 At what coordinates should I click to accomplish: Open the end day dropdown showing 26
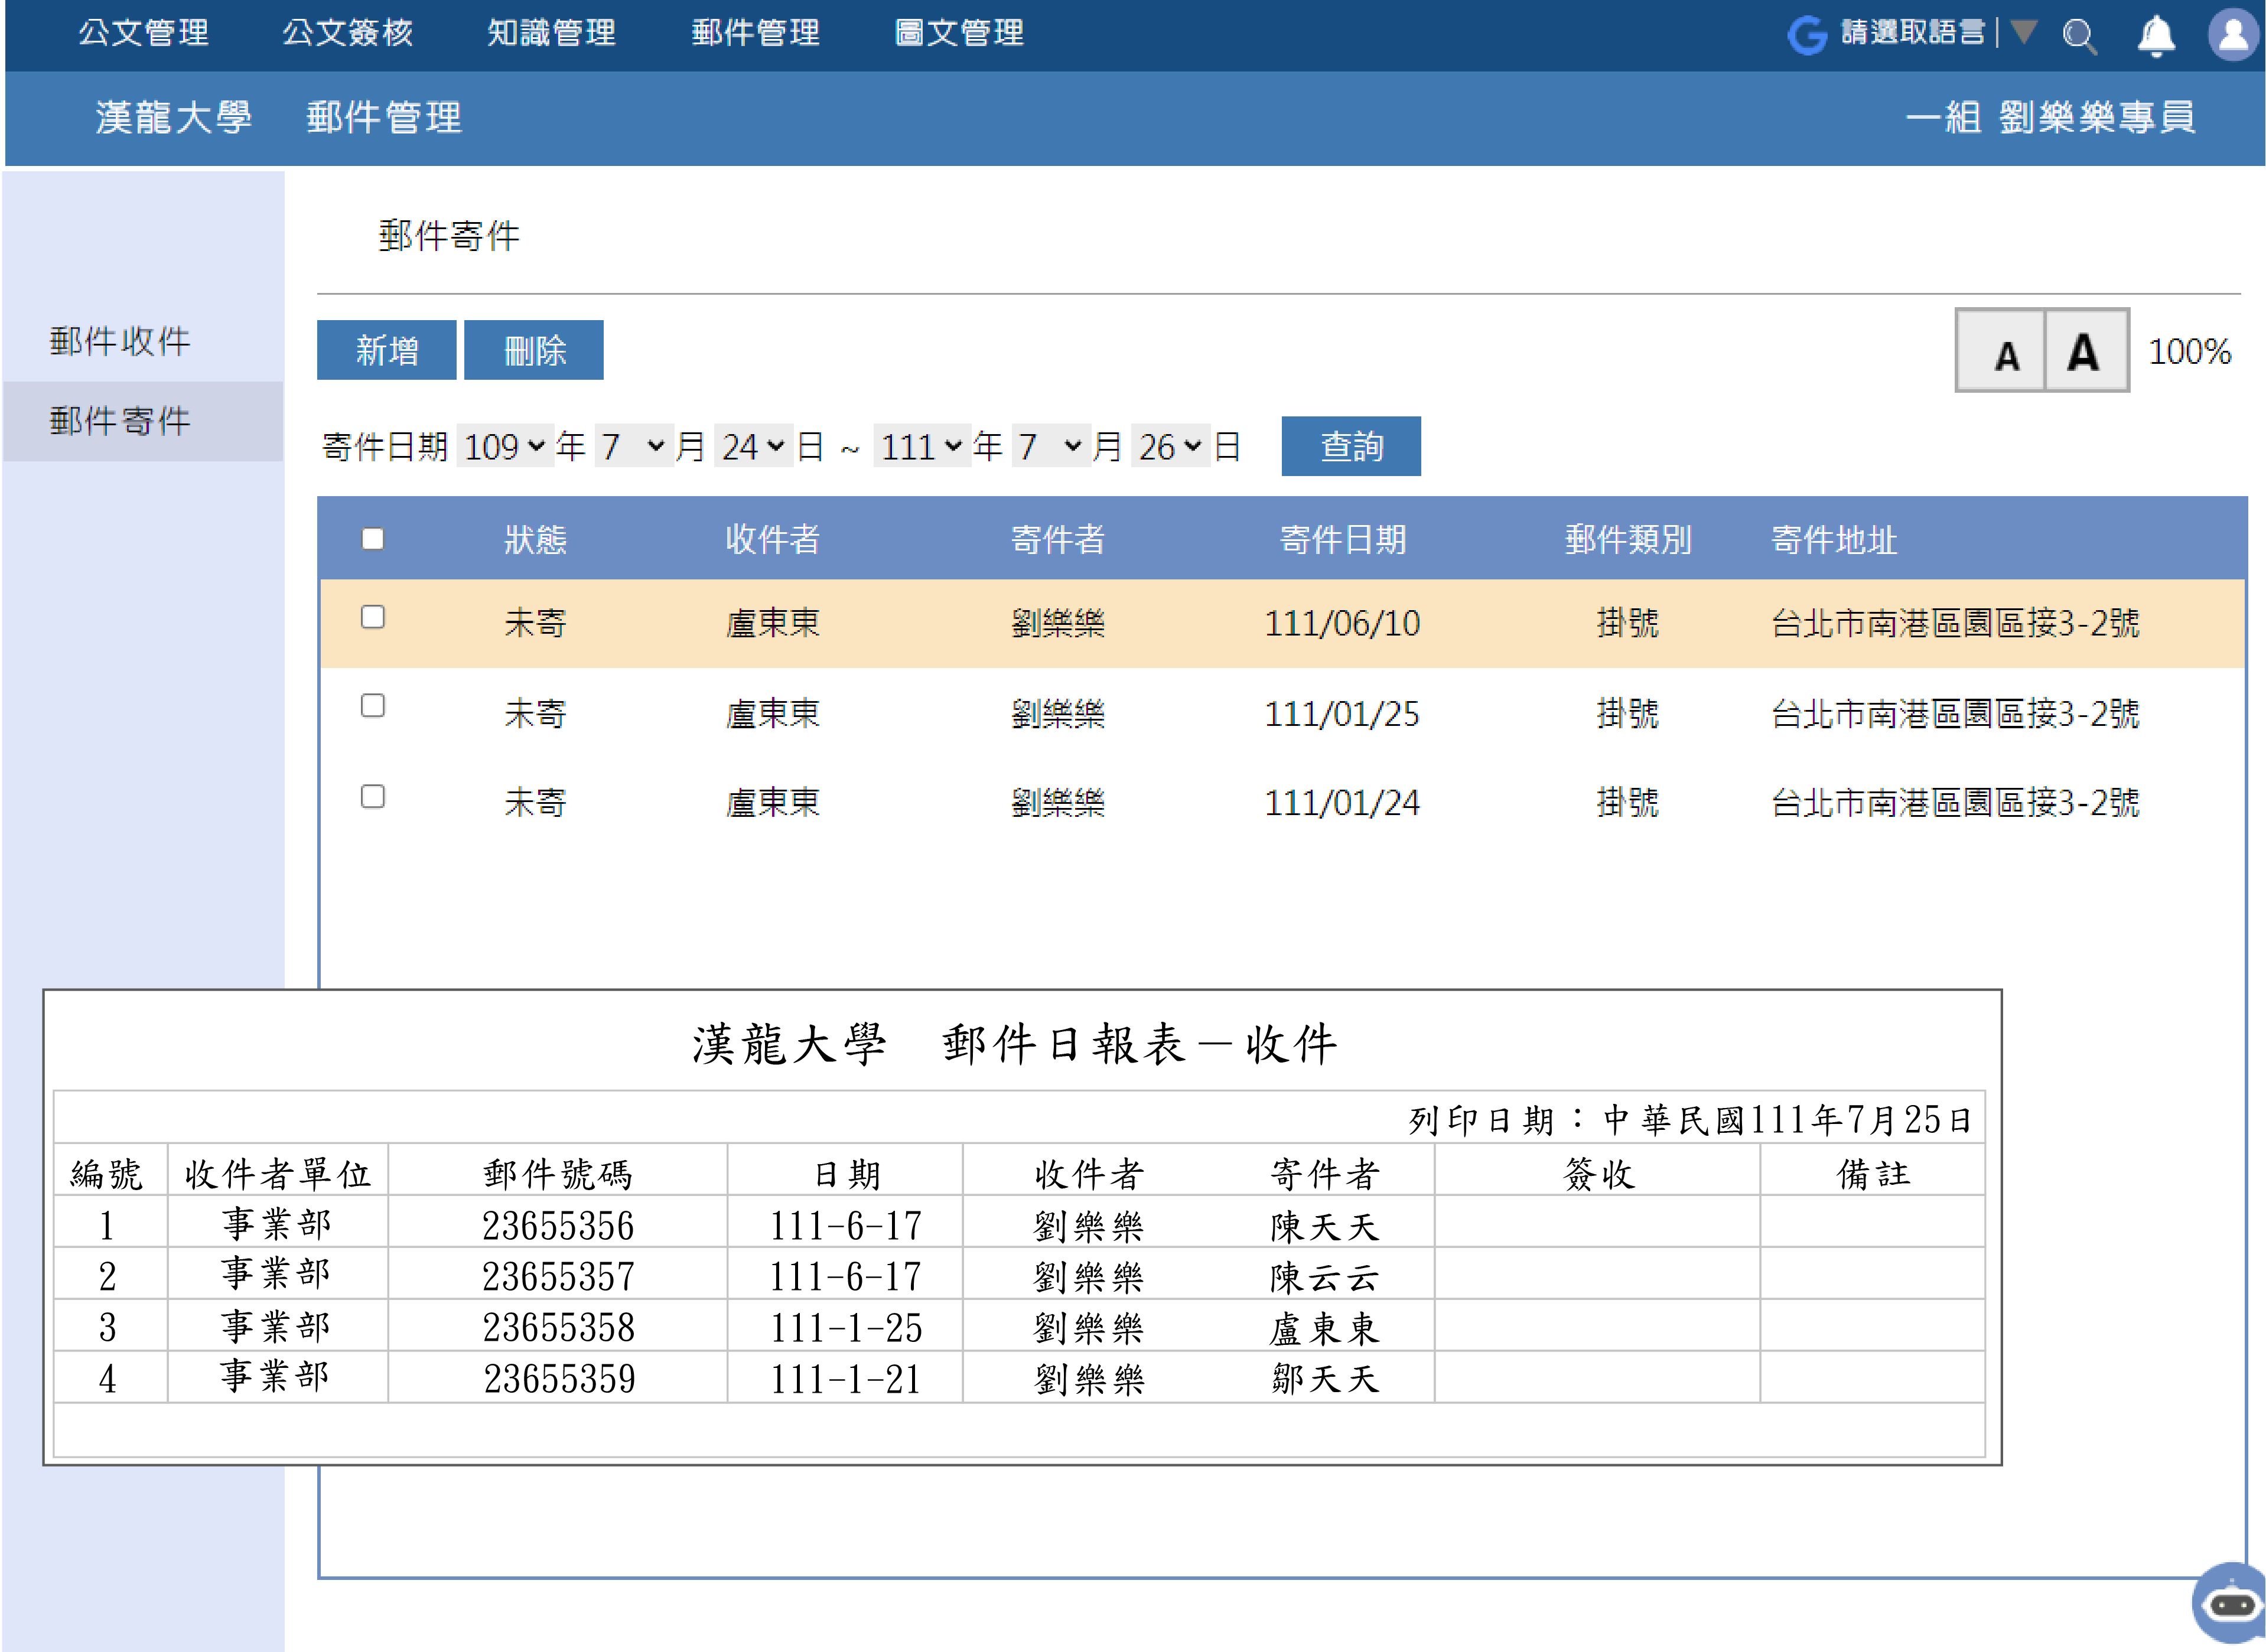pos(1170,446)
